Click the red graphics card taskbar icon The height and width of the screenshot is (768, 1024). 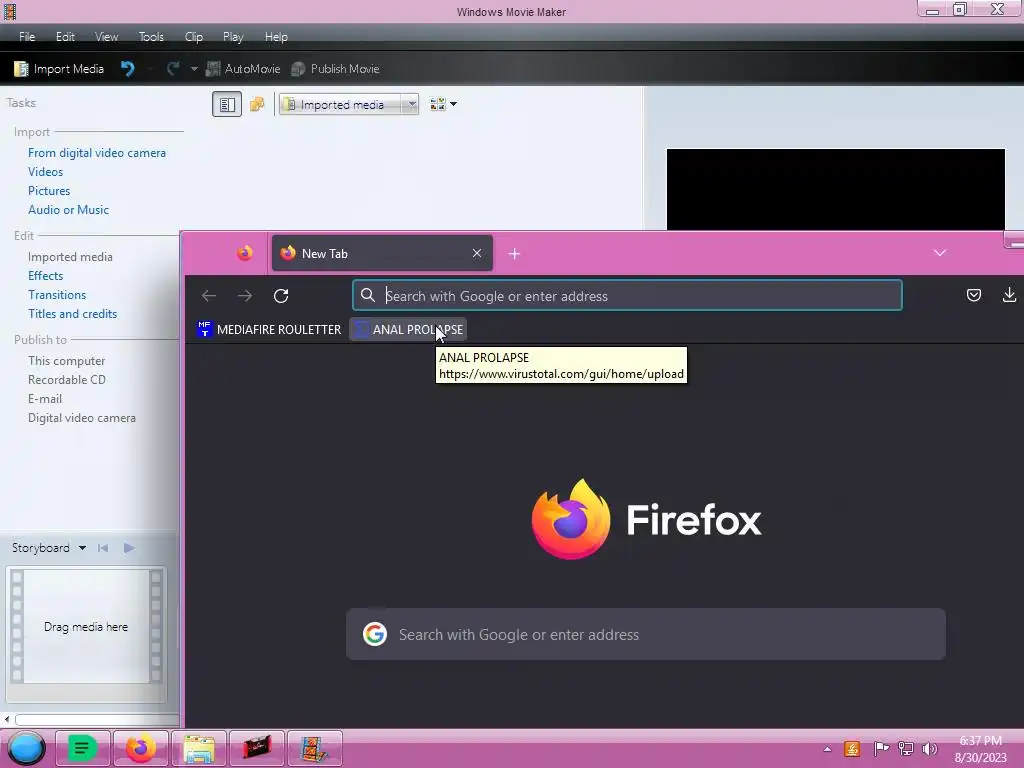[257, 748]
